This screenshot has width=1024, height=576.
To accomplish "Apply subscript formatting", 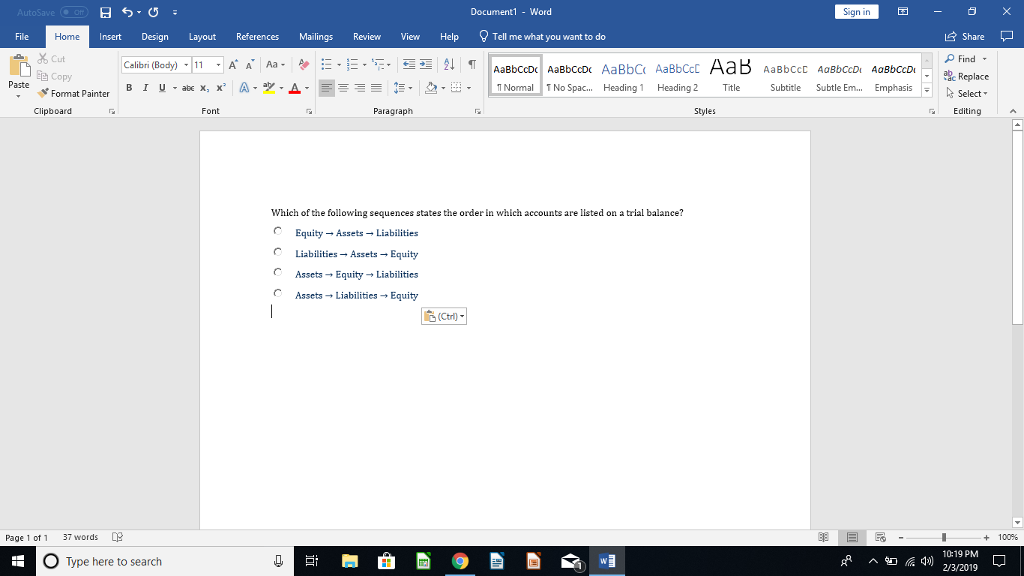I will [x=203, y=88].
